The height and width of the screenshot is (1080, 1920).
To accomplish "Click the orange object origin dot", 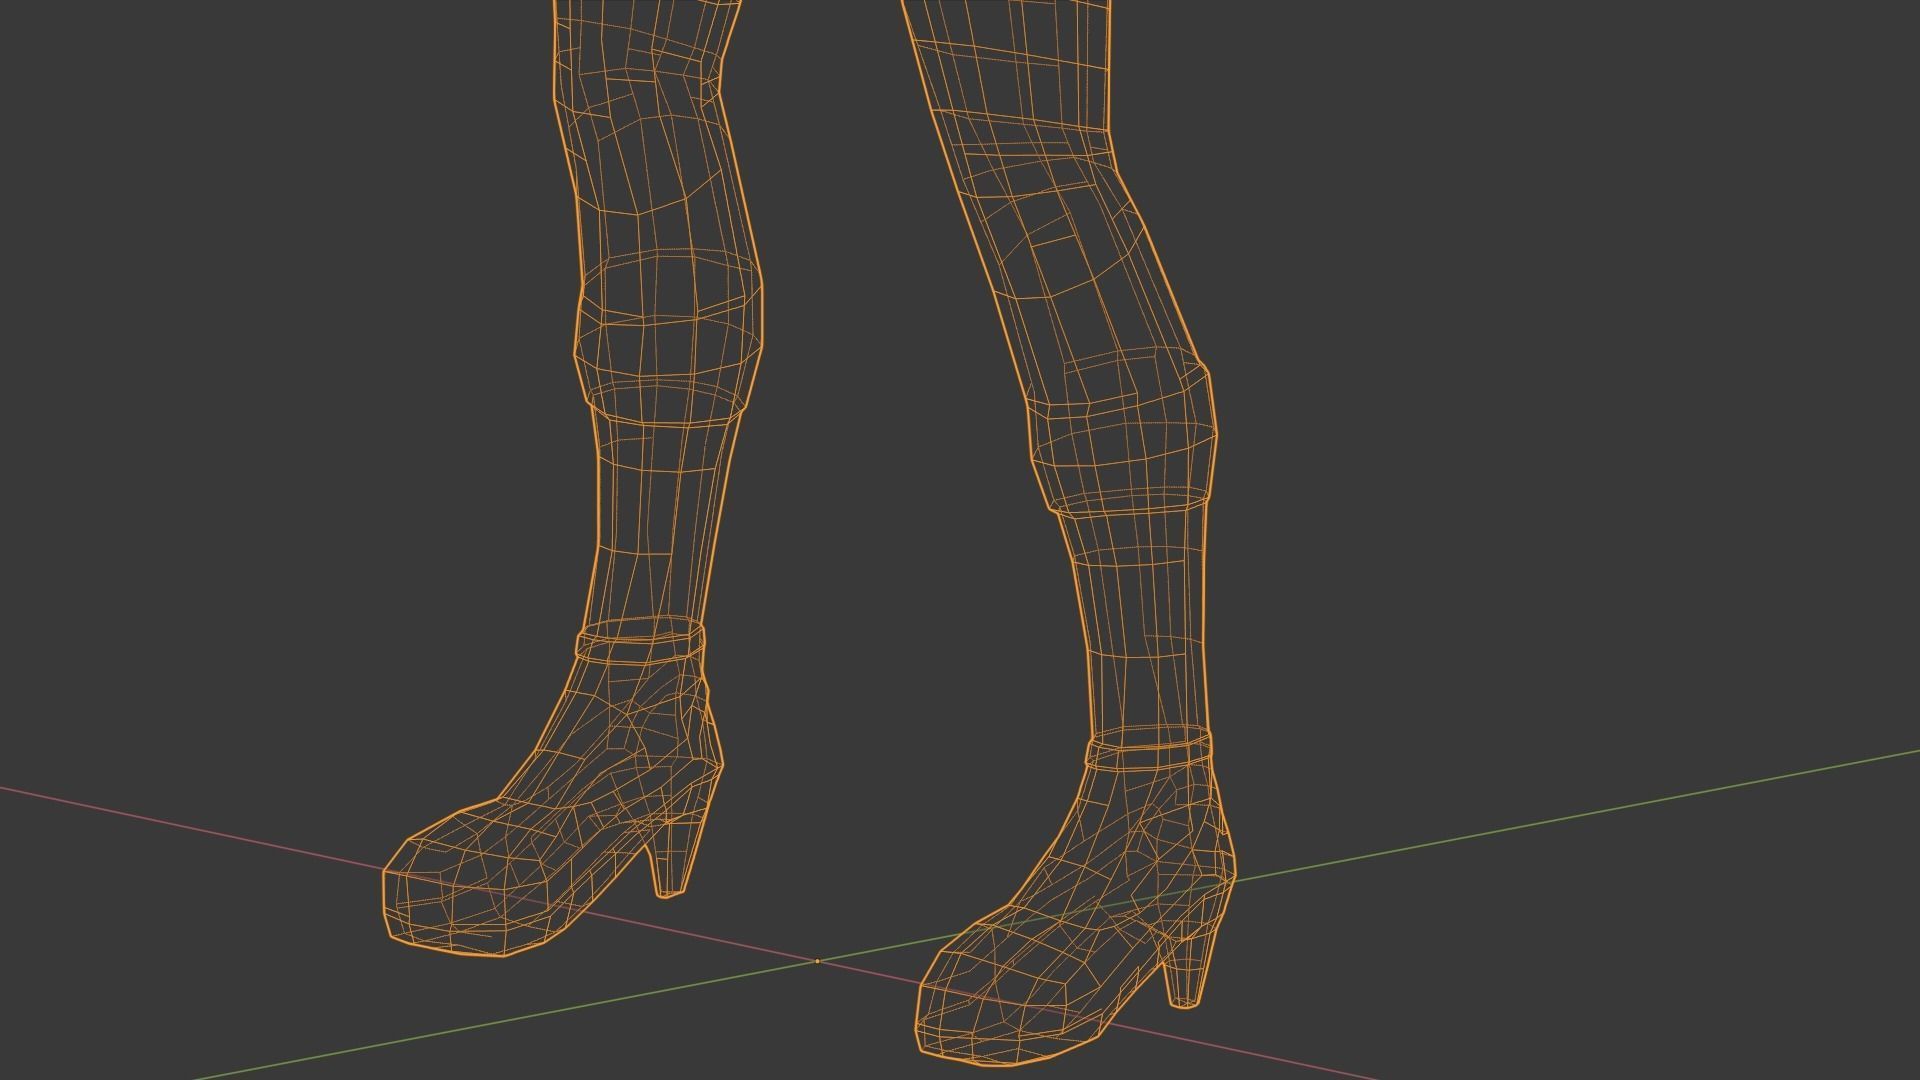I will point(817,961).
